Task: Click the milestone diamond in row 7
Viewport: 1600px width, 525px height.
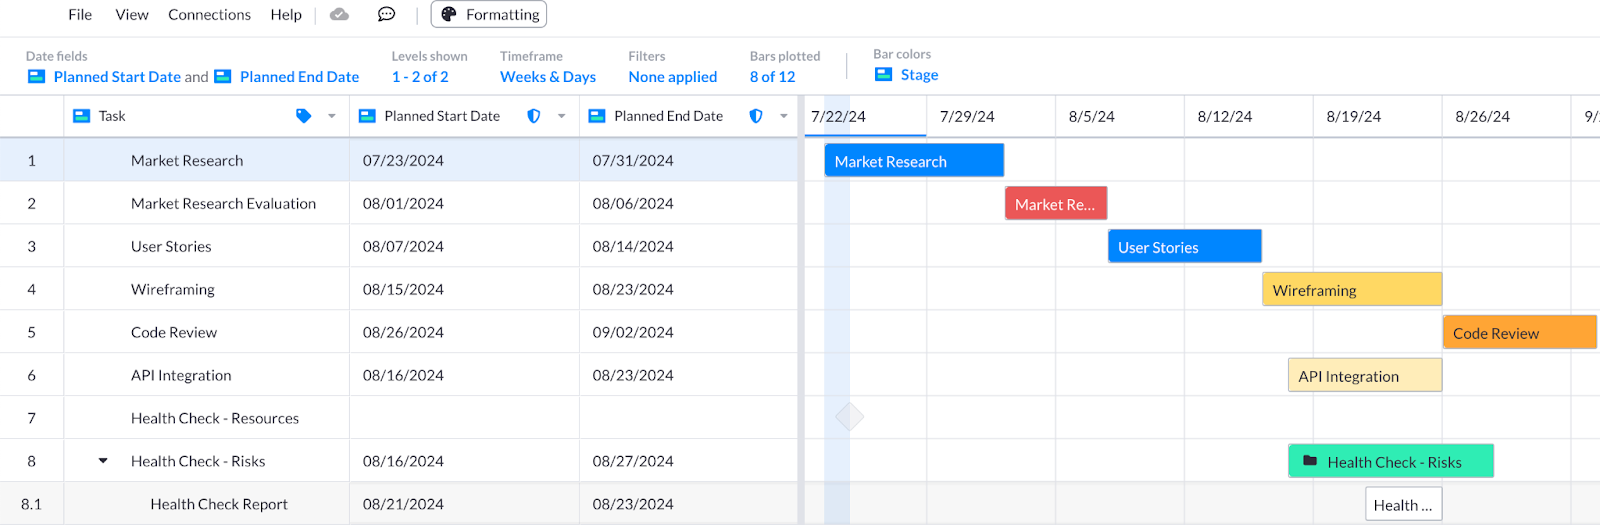Action: 849,417
